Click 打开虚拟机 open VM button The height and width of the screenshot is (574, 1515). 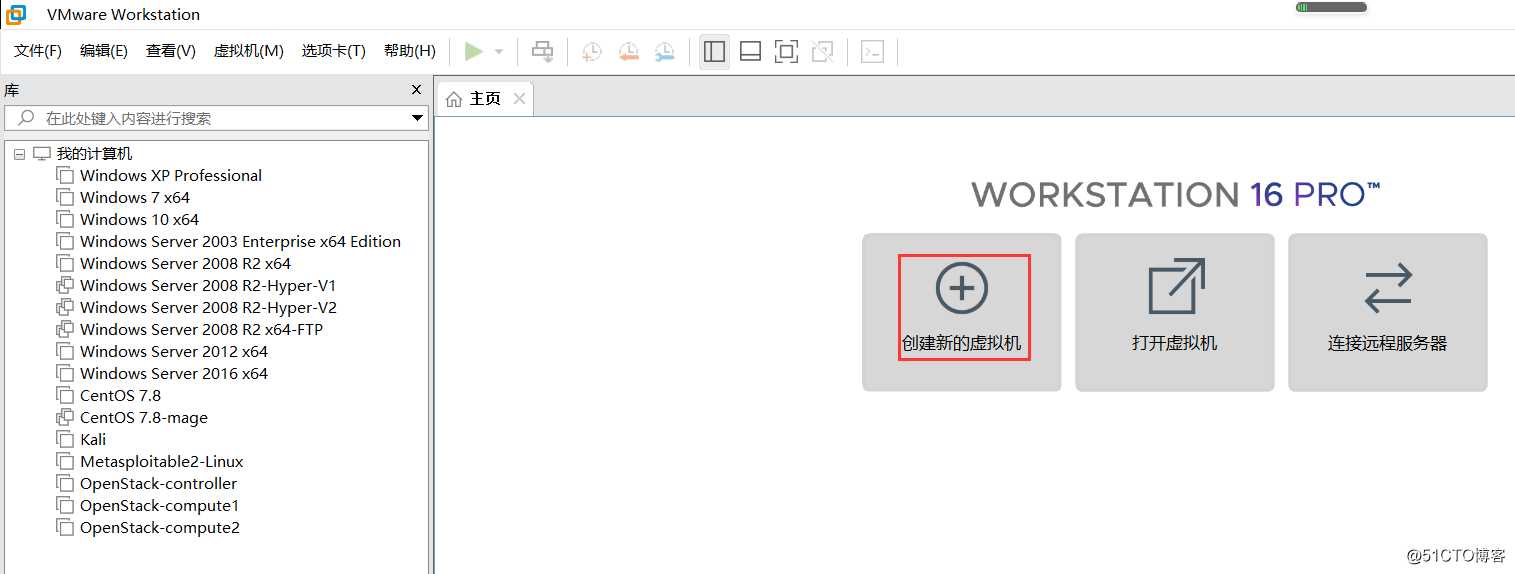tap(1175, 312)
